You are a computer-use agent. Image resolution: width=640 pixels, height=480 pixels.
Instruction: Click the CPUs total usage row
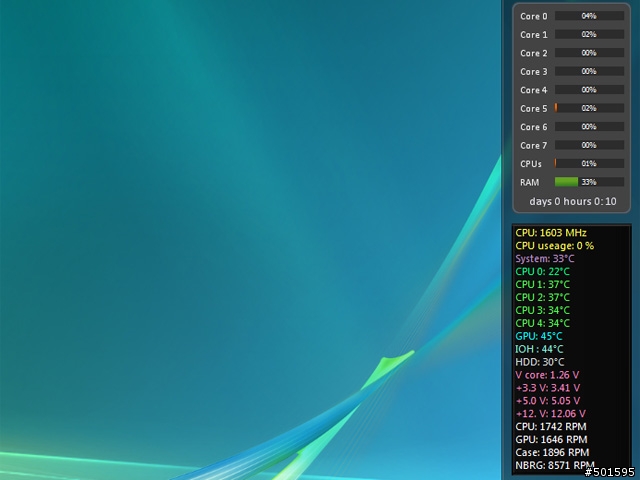(572, 164)
